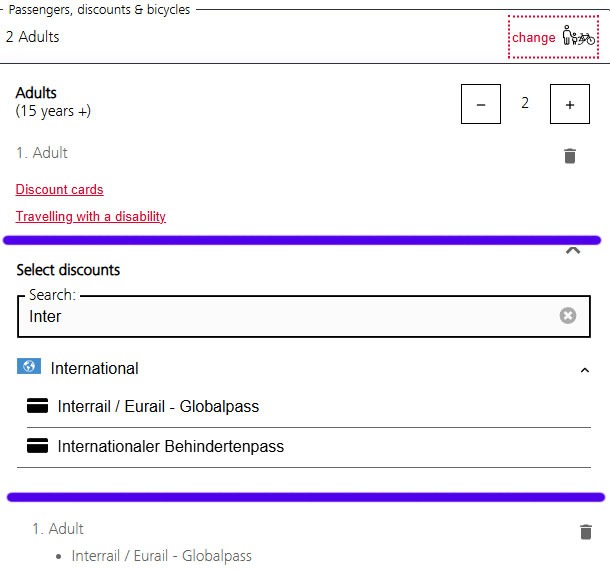Increase adult count with plus button
Image resolution: width=610 pixels, height=575 pixels.
pyautogui.click(x=570, y=104)
